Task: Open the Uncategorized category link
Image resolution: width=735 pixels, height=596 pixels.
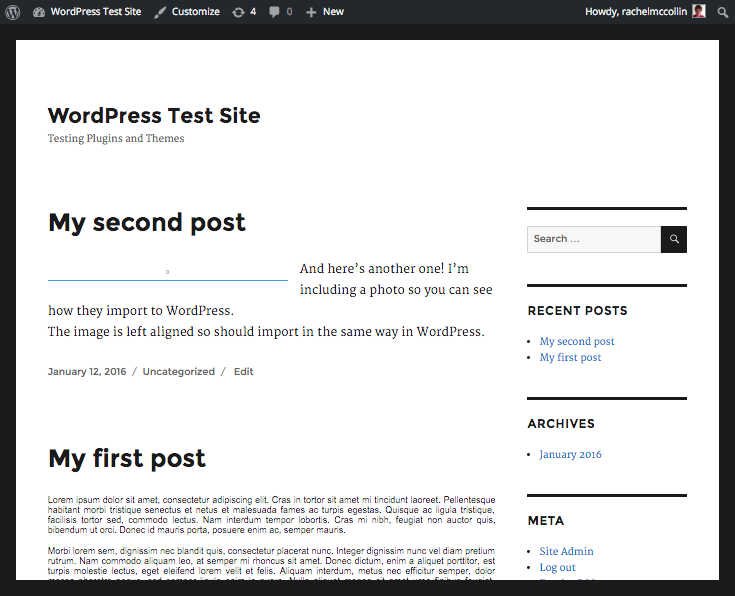Action: click(x=179, y=371)
